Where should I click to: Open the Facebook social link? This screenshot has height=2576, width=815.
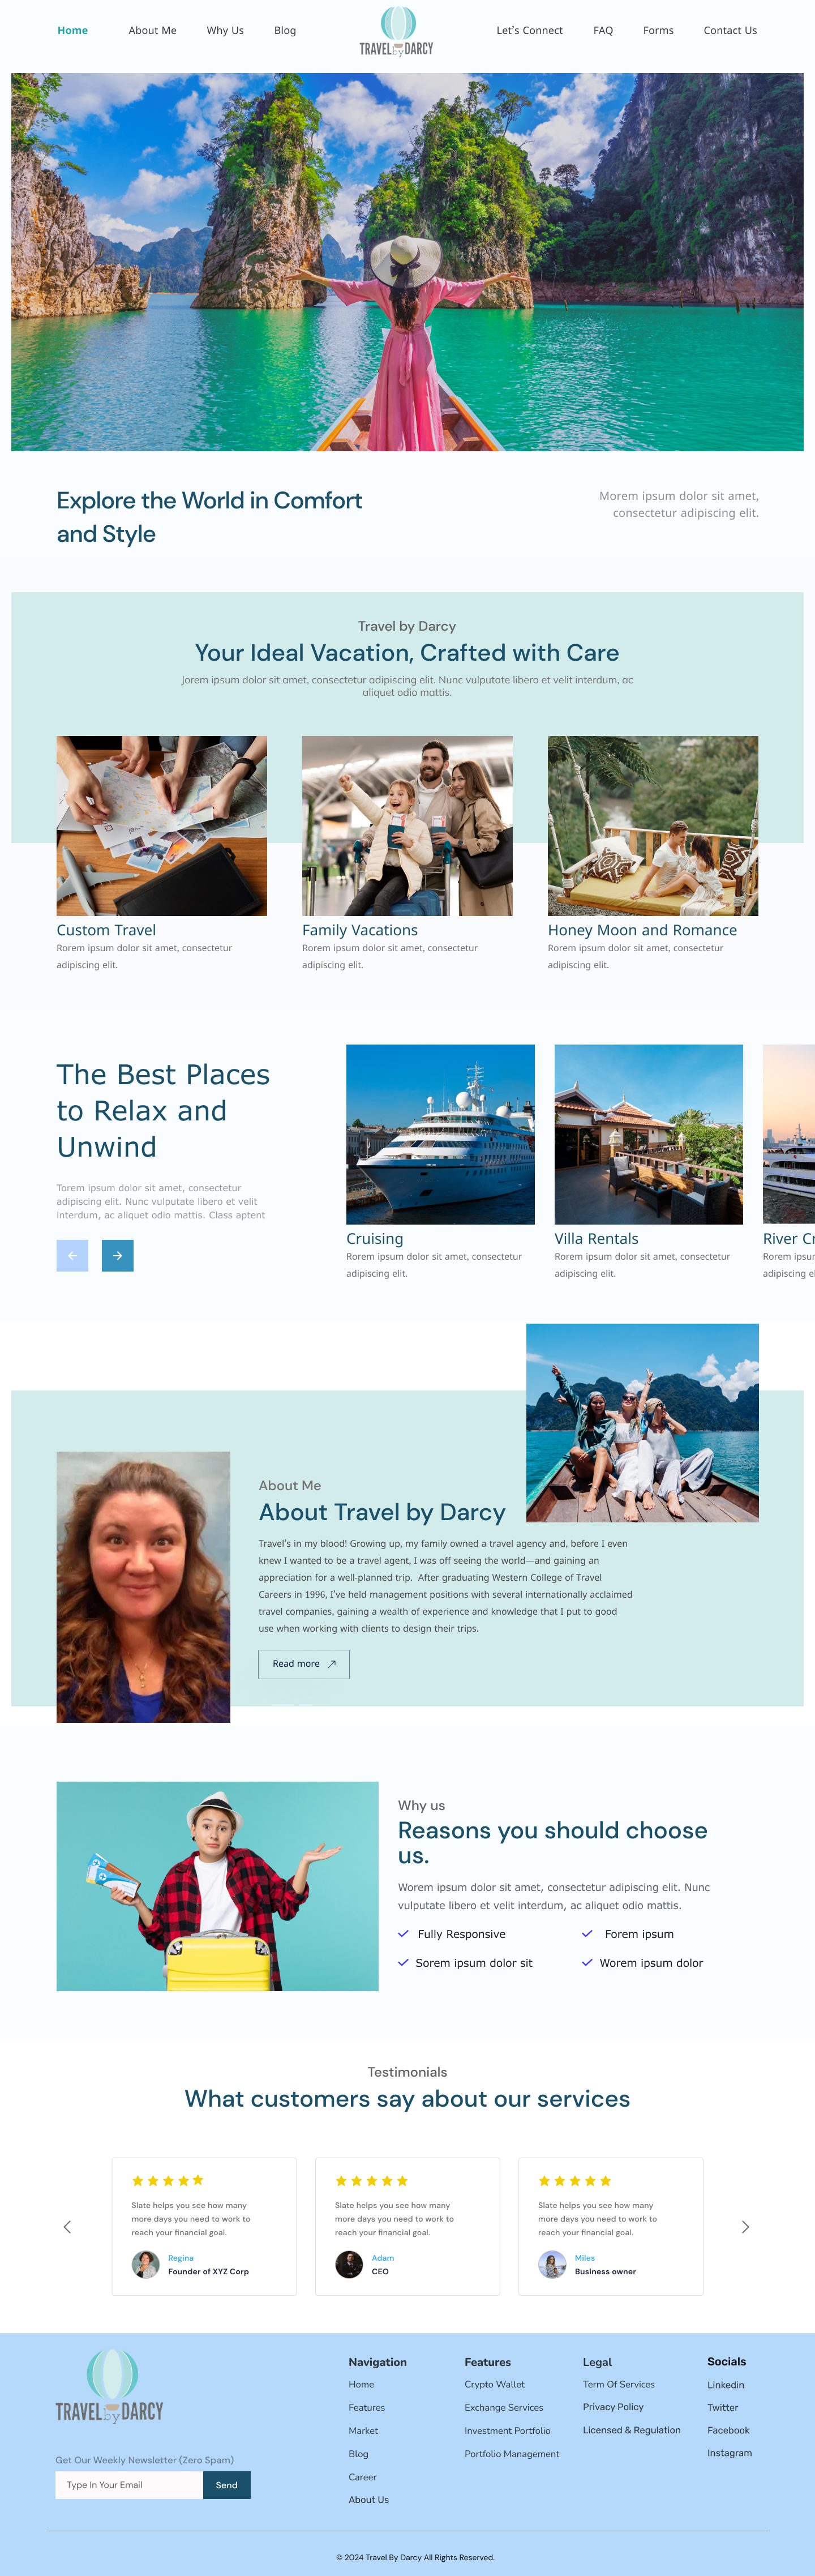coord(728,2430)
